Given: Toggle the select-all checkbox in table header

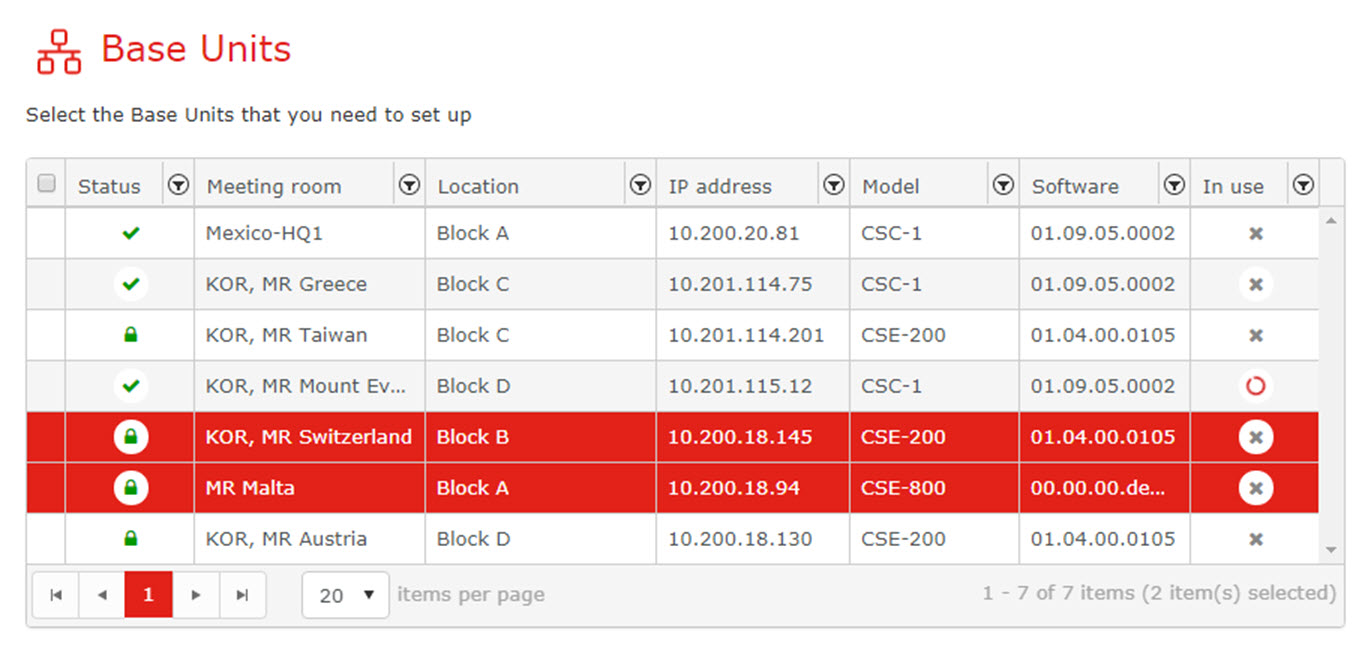Looking at the screenshot, I should point(46,183).
